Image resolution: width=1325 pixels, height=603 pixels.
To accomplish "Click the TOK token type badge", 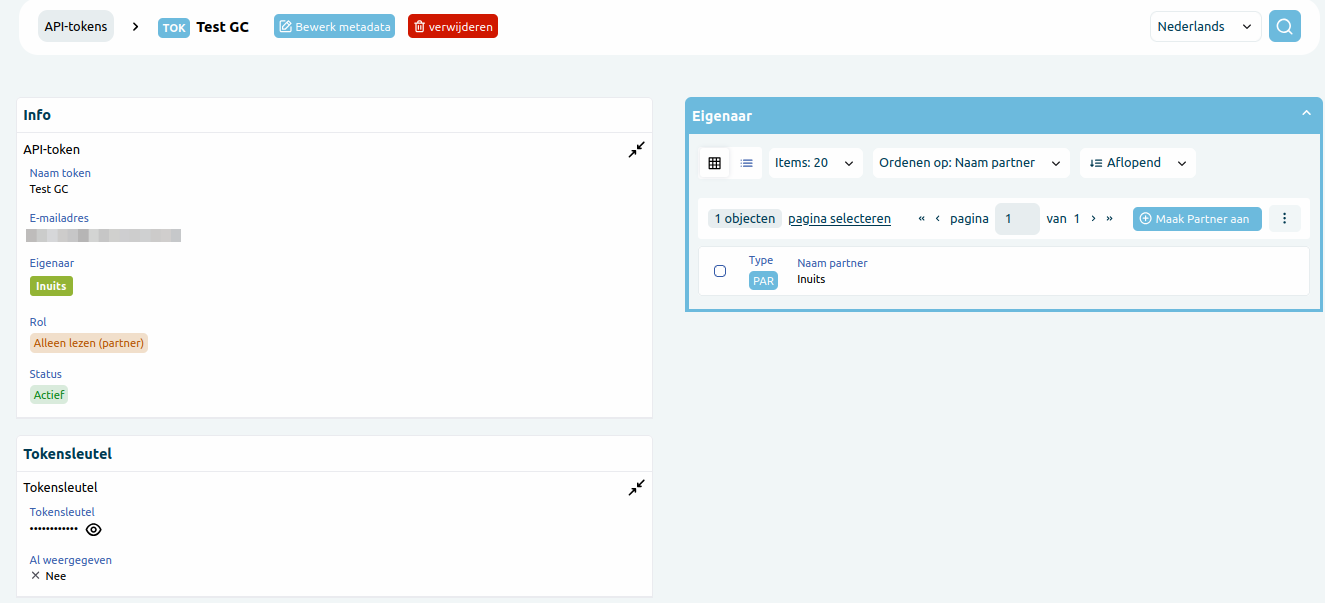I will pos(174,28).
